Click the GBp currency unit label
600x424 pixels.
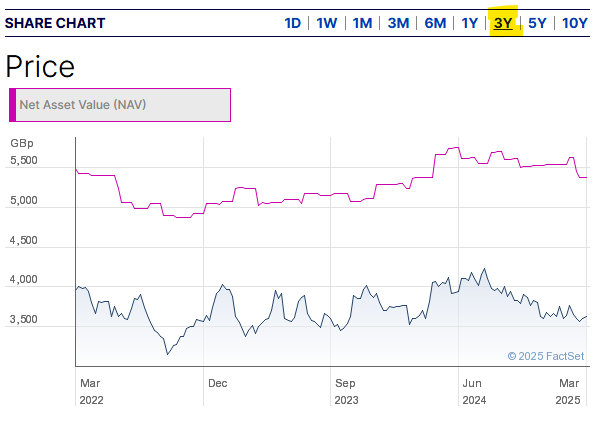[21, 142]
